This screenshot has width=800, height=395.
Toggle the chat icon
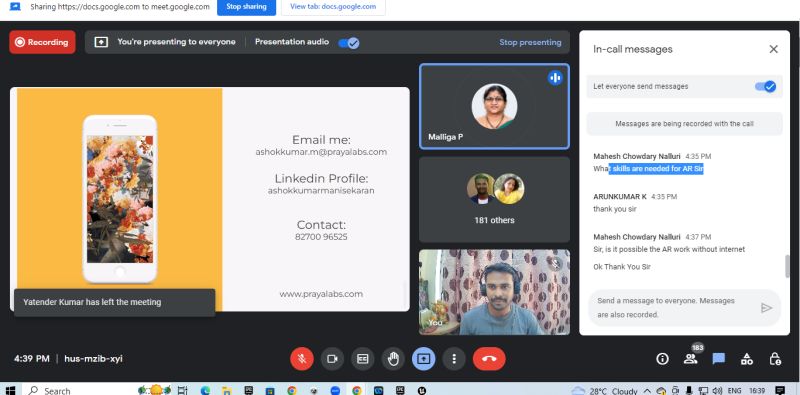click(719, 359)
